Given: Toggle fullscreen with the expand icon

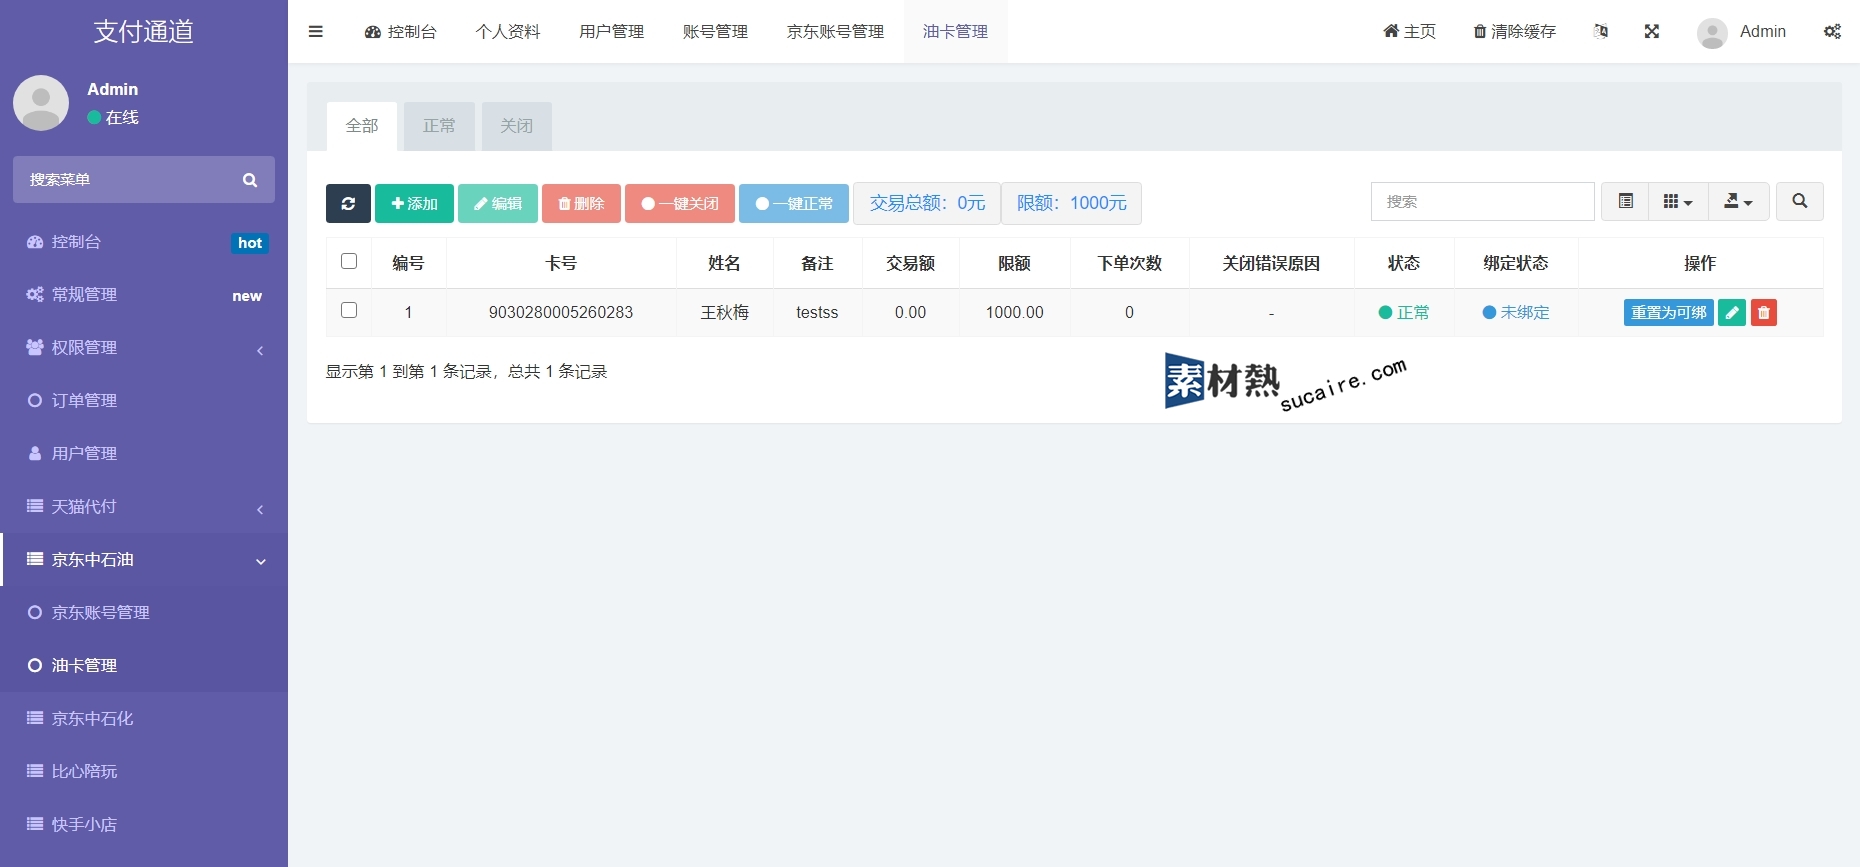Looking at the screenshot, I should [x=1652, y=31].
